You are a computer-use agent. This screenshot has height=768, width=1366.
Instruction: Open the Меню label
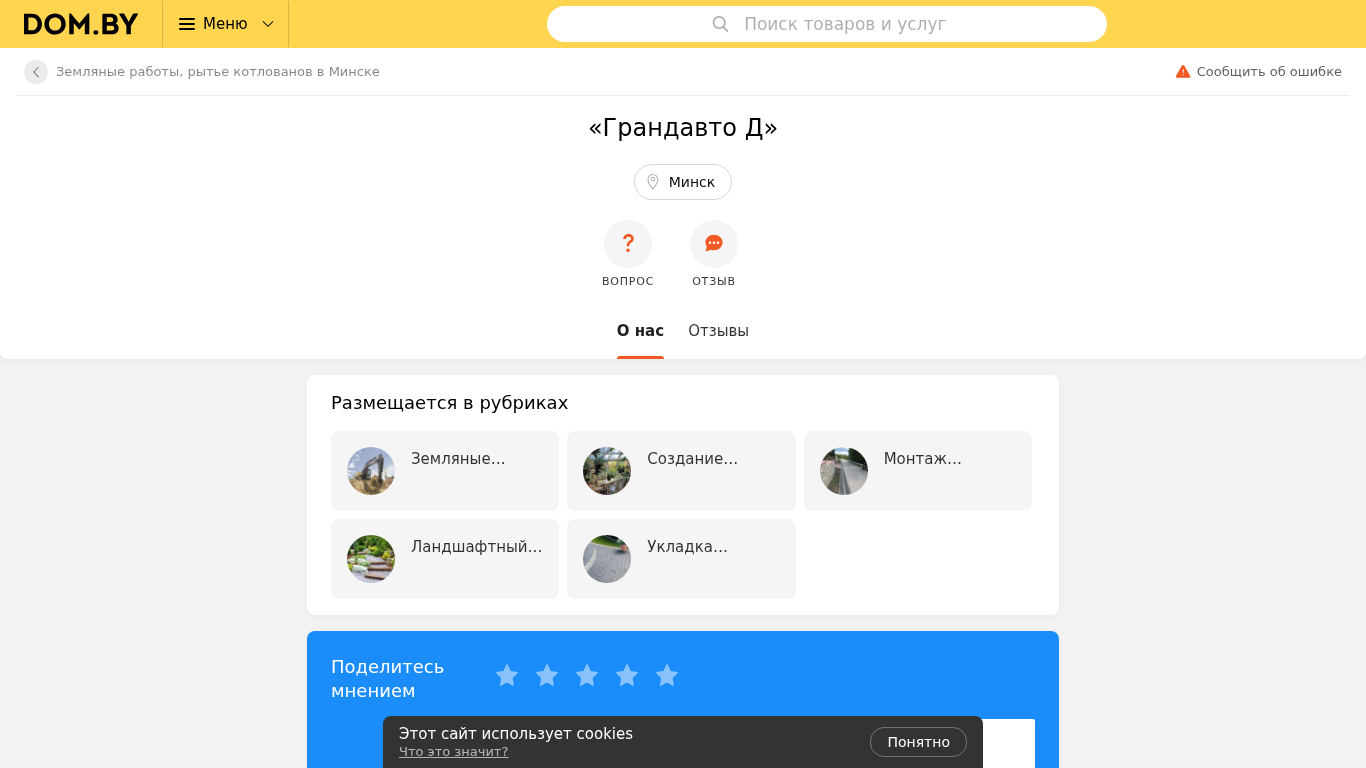[225, 24]
